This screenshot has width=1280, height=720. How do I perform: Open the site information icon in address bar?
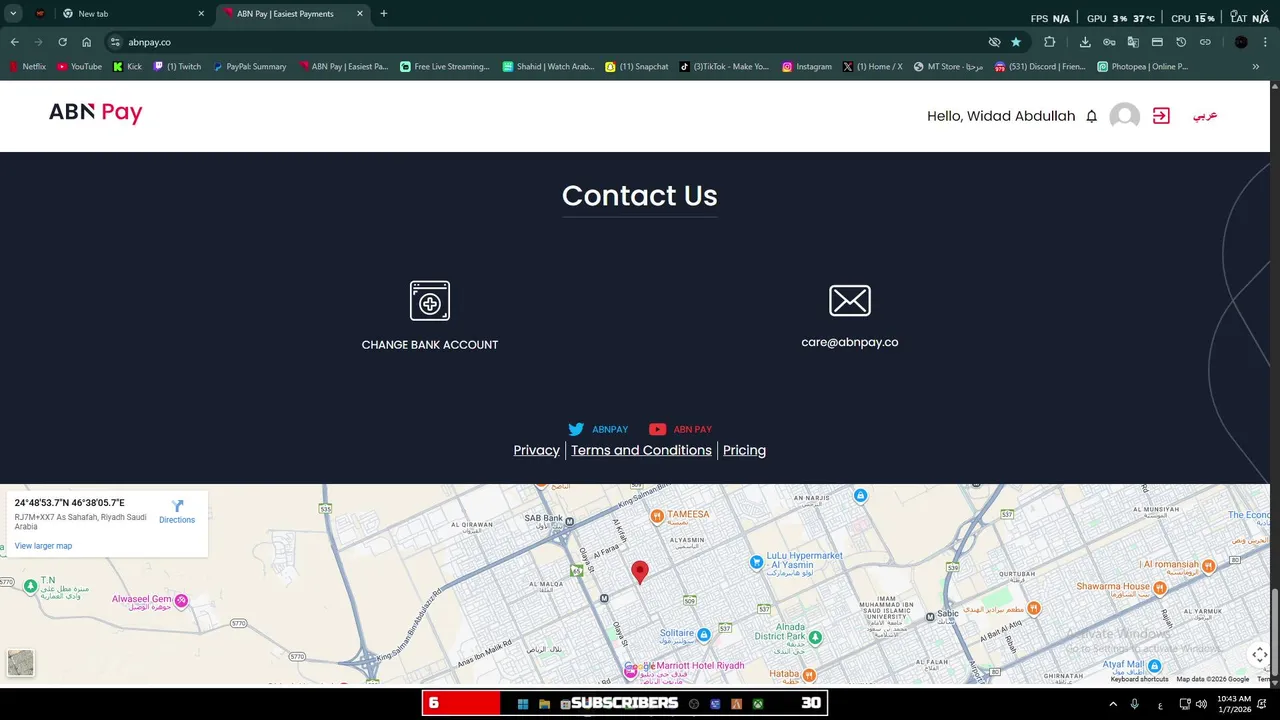pos(115,42)
